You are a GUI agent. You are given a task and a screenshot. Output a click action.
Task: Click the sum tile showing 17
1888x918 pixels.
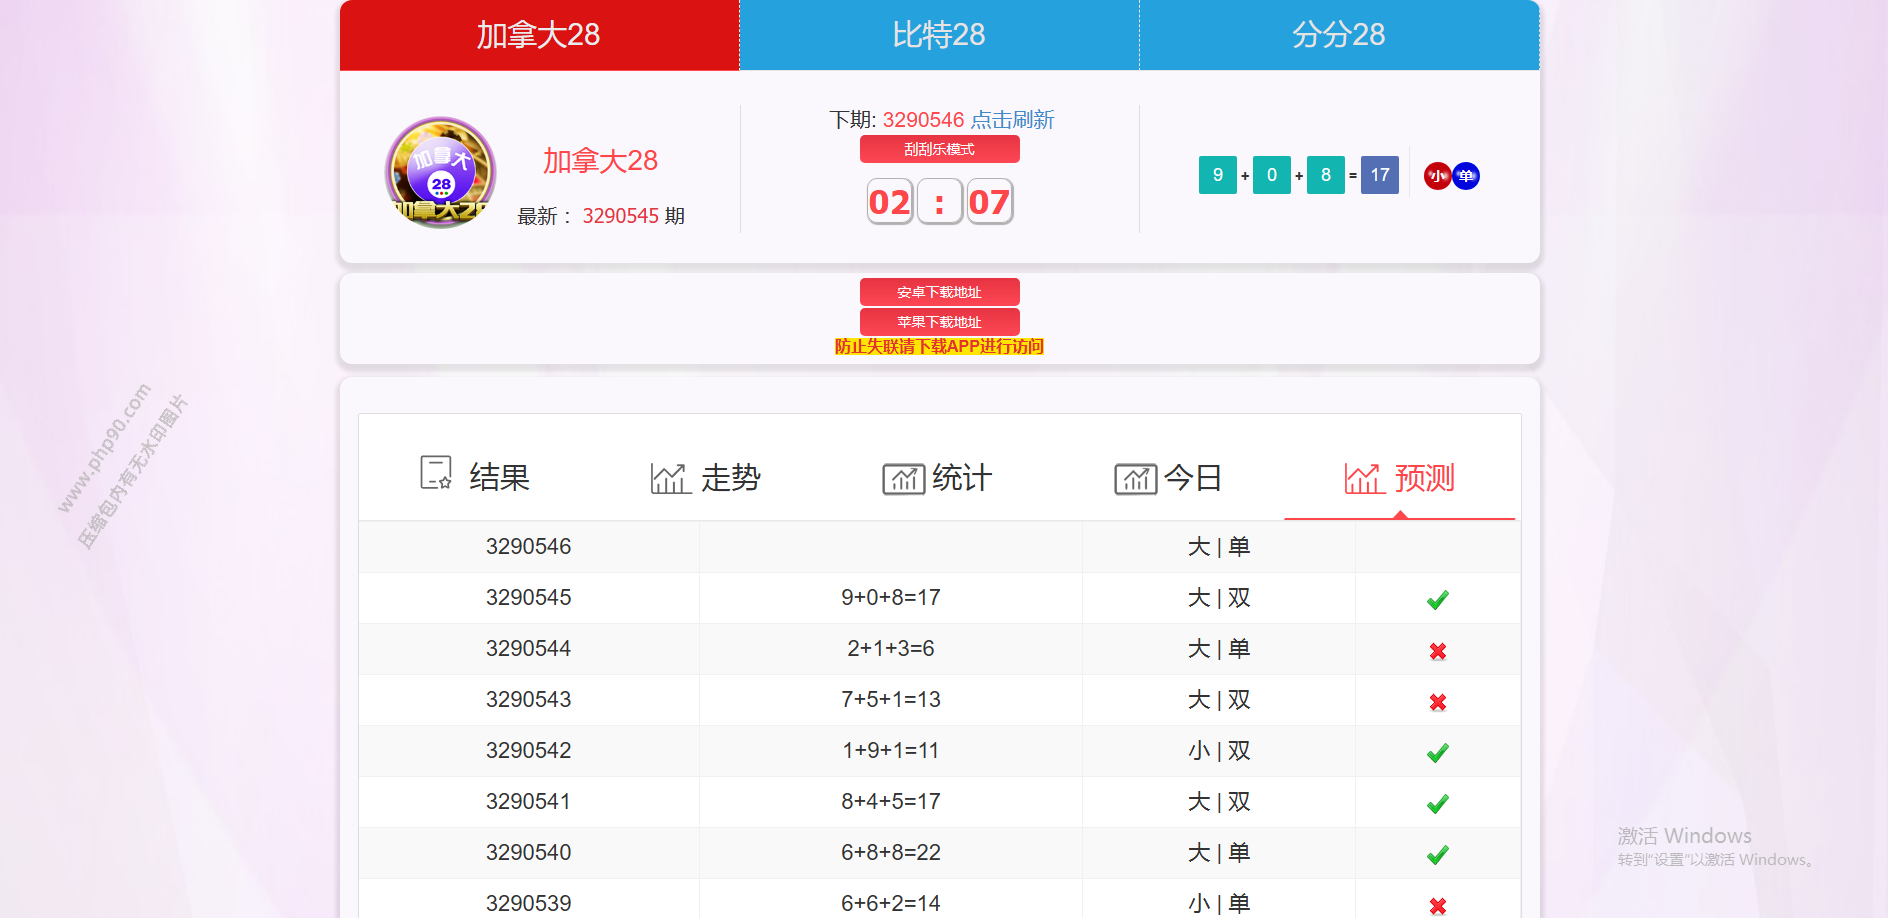(1379, 175)
